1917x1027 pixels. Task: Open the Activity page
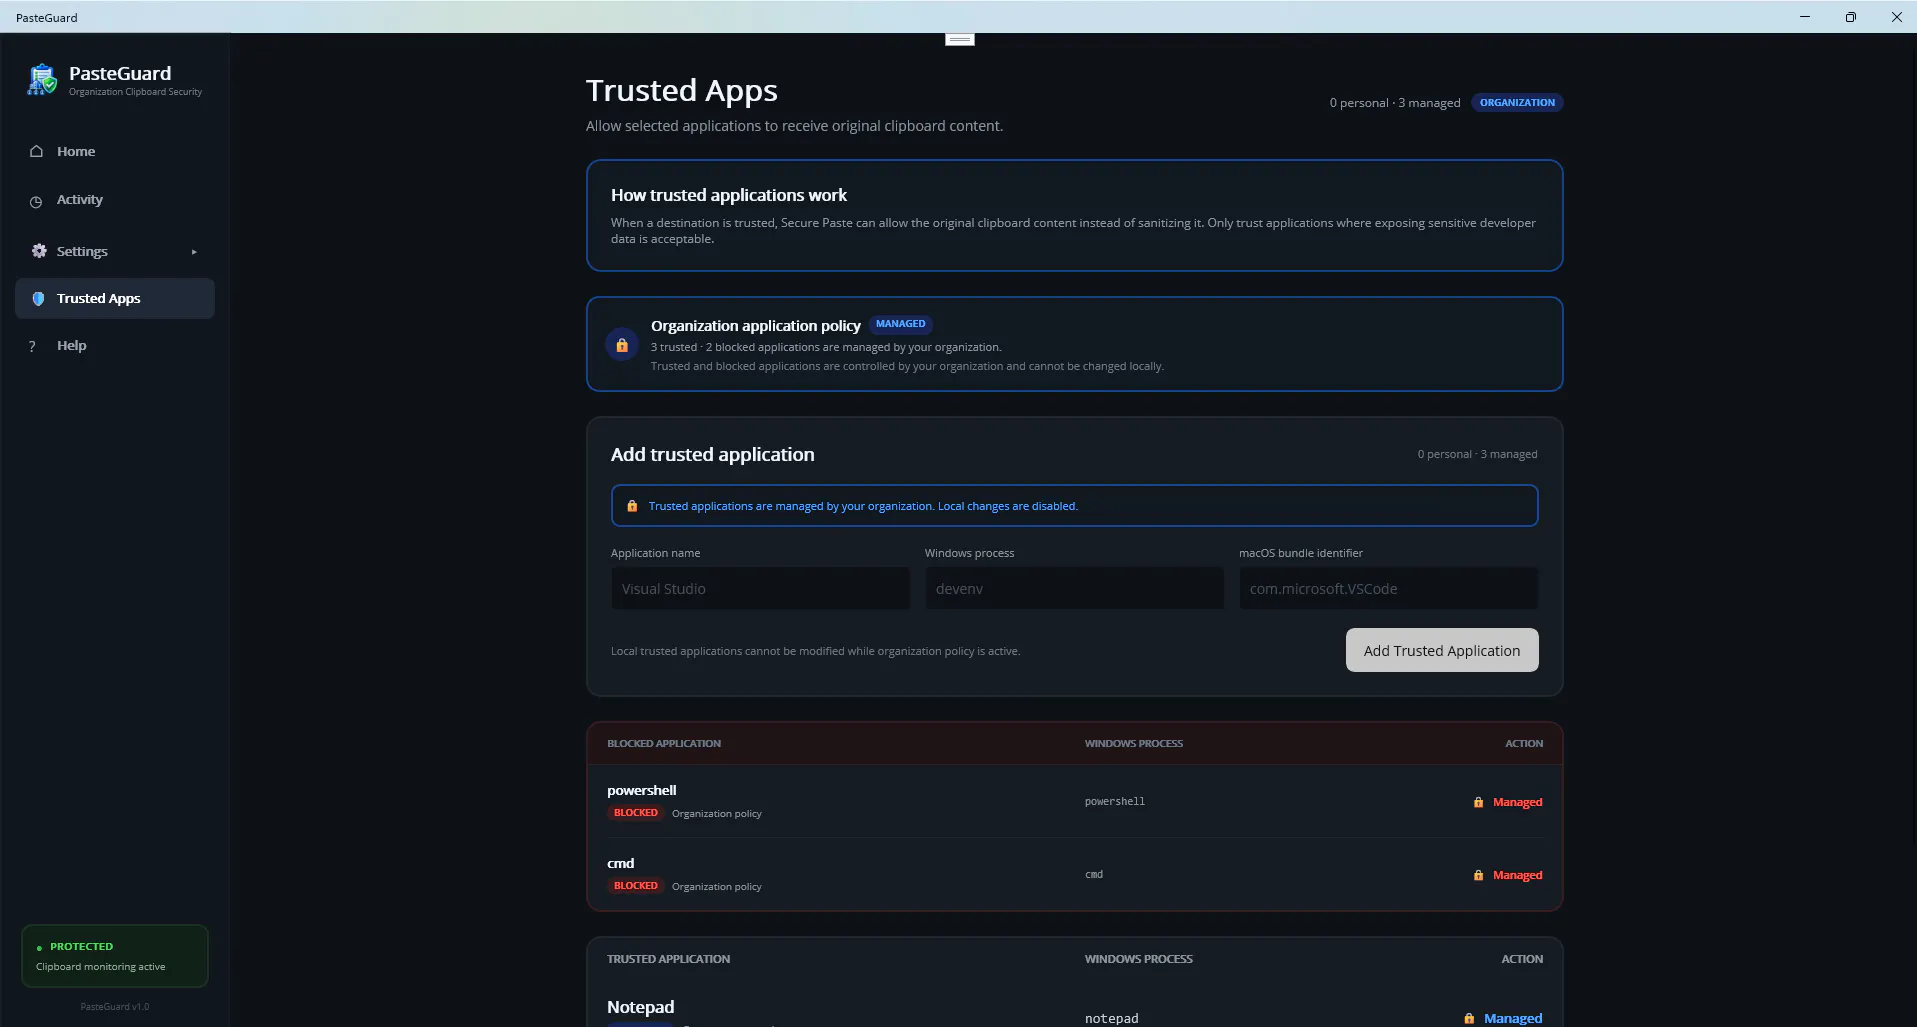[x=115, y=200]
